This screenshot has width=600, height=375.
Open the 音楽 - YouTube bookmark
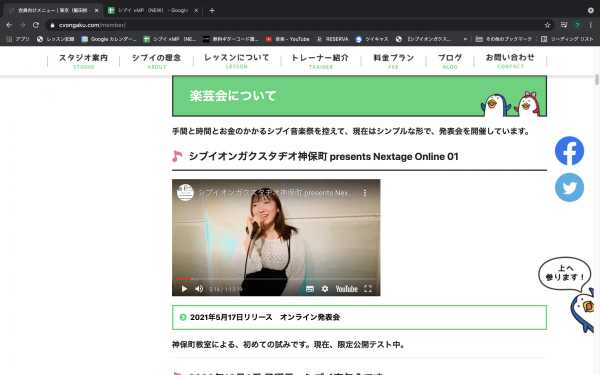pyautogui.click(x=288, y=39)
